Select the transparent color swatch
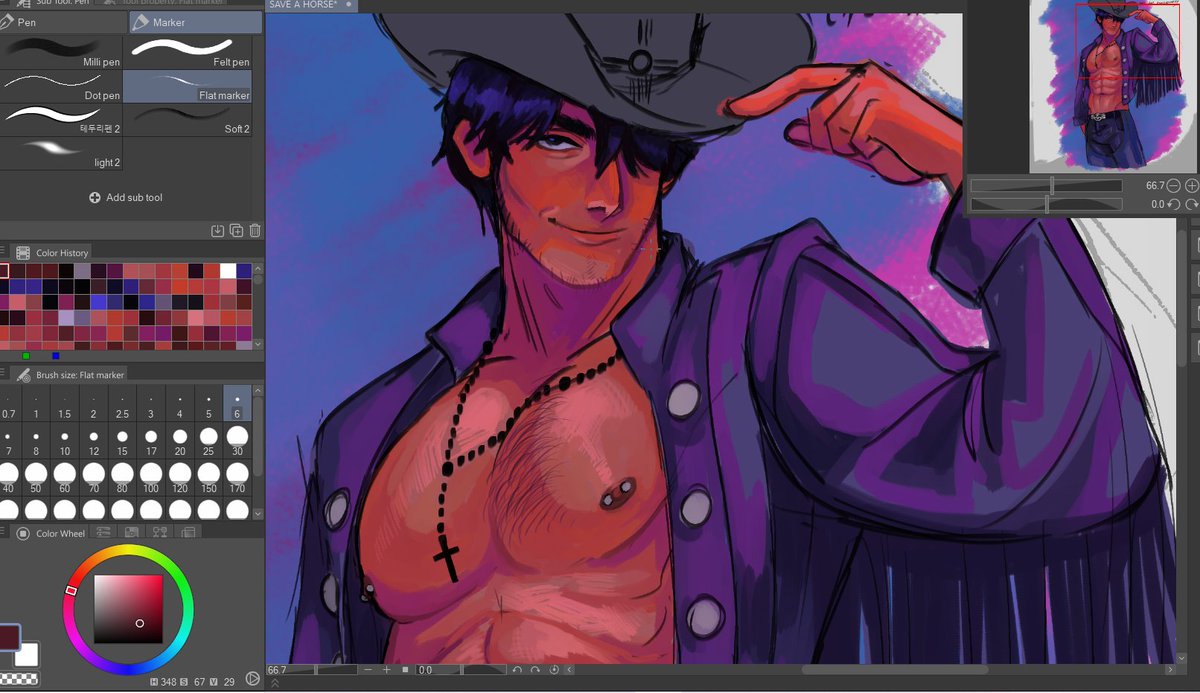 pos(19,678)
